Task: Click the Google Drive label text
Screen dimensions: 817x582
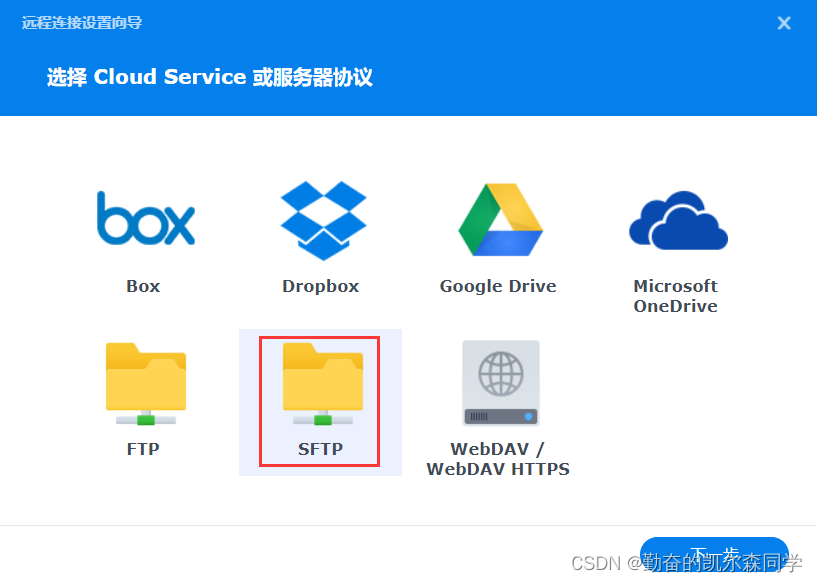Action: (498, 285)
